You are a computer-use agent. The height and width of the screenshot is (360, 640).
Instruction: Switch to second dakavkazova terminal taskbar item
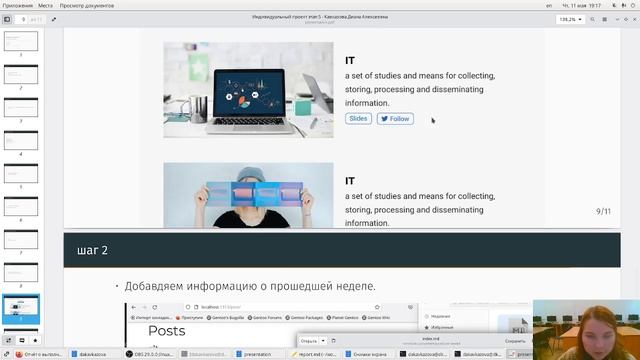[478, 354]
